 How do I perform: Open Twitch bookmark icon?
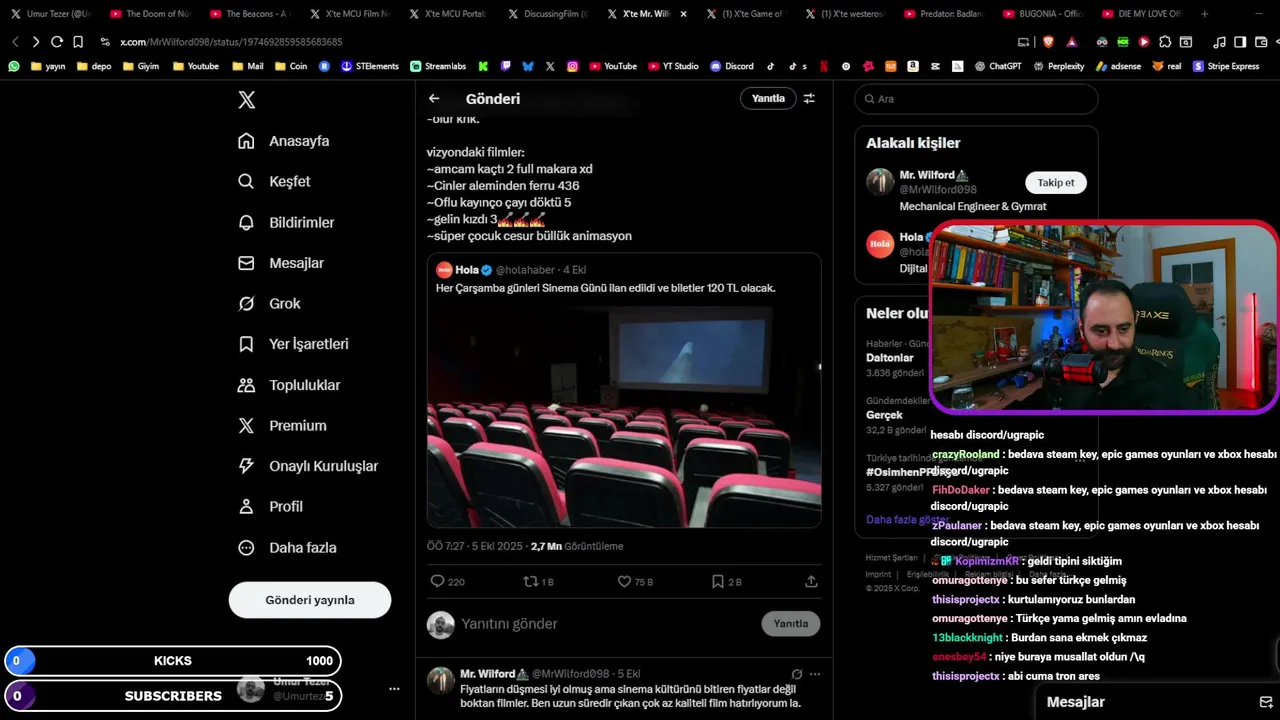coord(505,66)
